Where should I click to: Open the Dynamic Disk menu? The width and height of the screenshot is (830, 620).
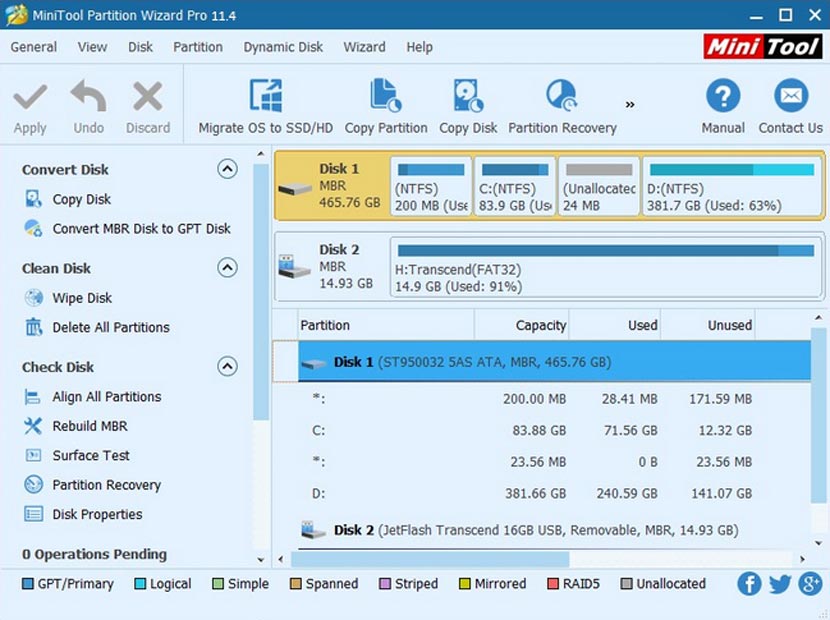[x=281, y=47]
